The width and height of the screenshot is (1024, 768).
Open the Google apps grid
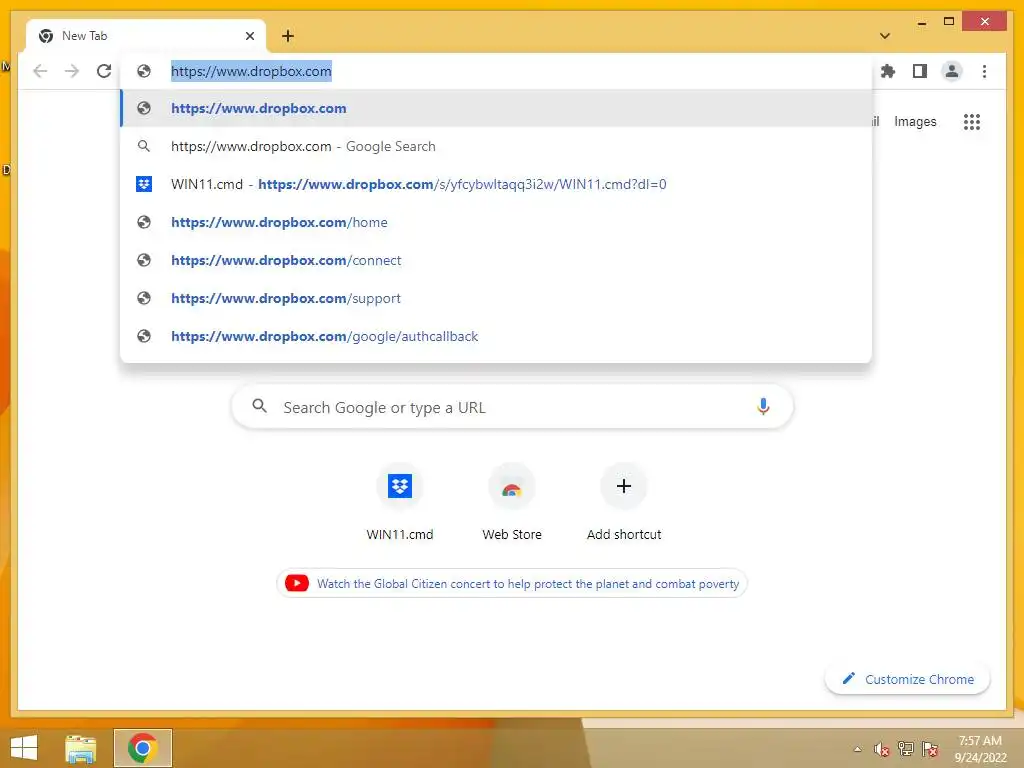click(x=972, y=121)
